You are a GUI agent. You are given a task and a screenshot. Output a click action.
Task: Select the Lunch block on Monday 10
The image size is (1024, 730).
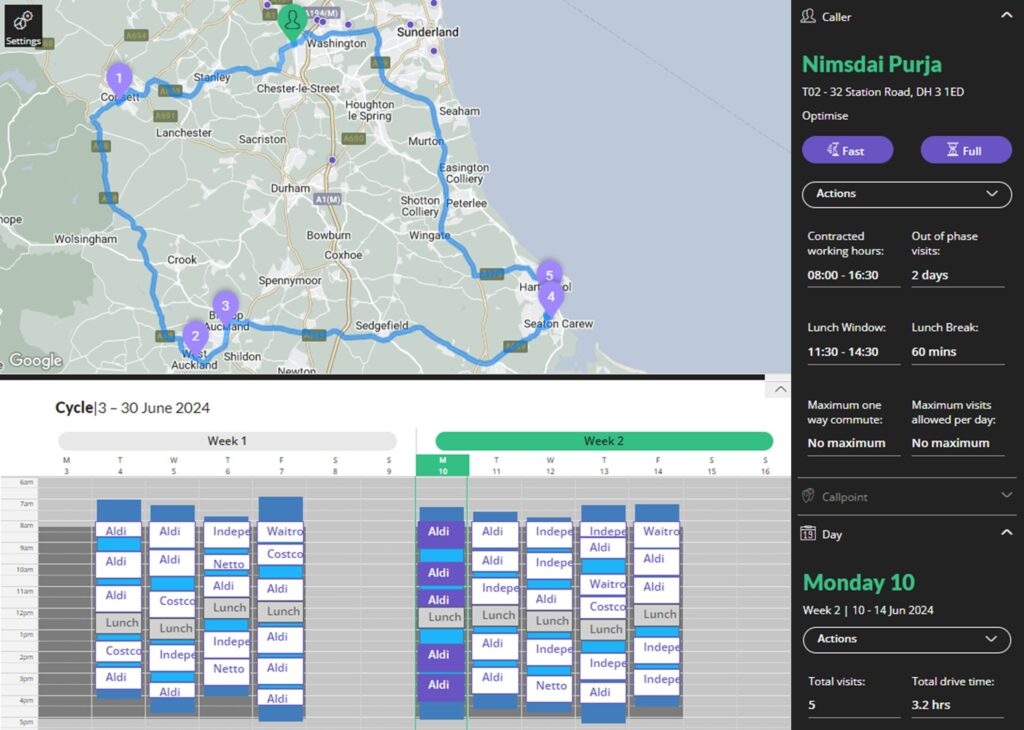[443, 617]
